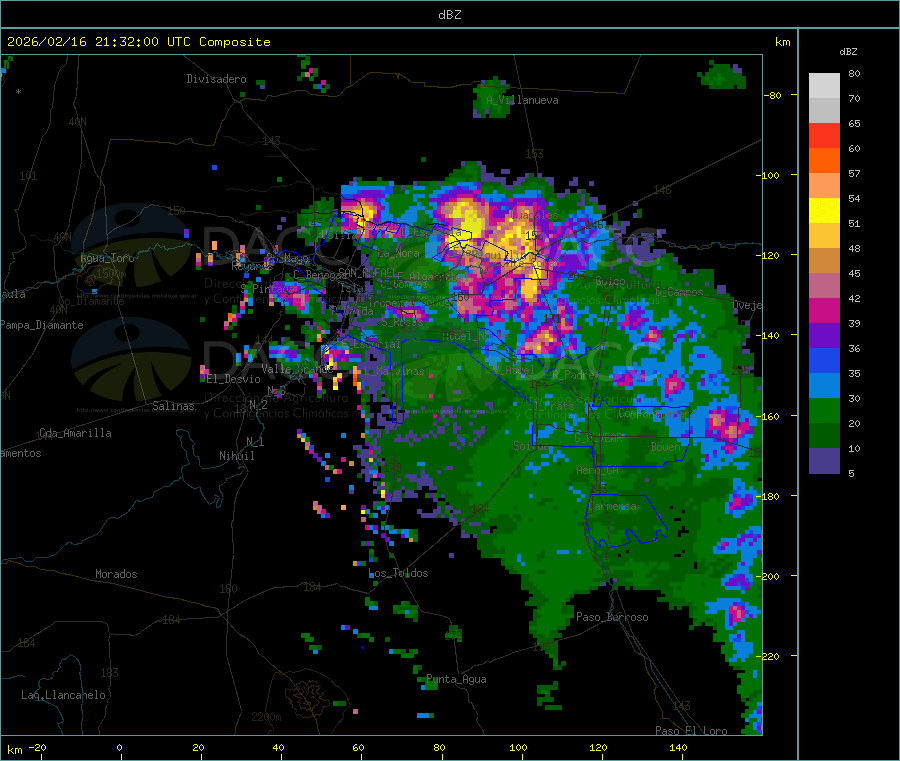
Task: Click the '-80' tick on the vertical km axis
Action: click(x=773, y=95)
